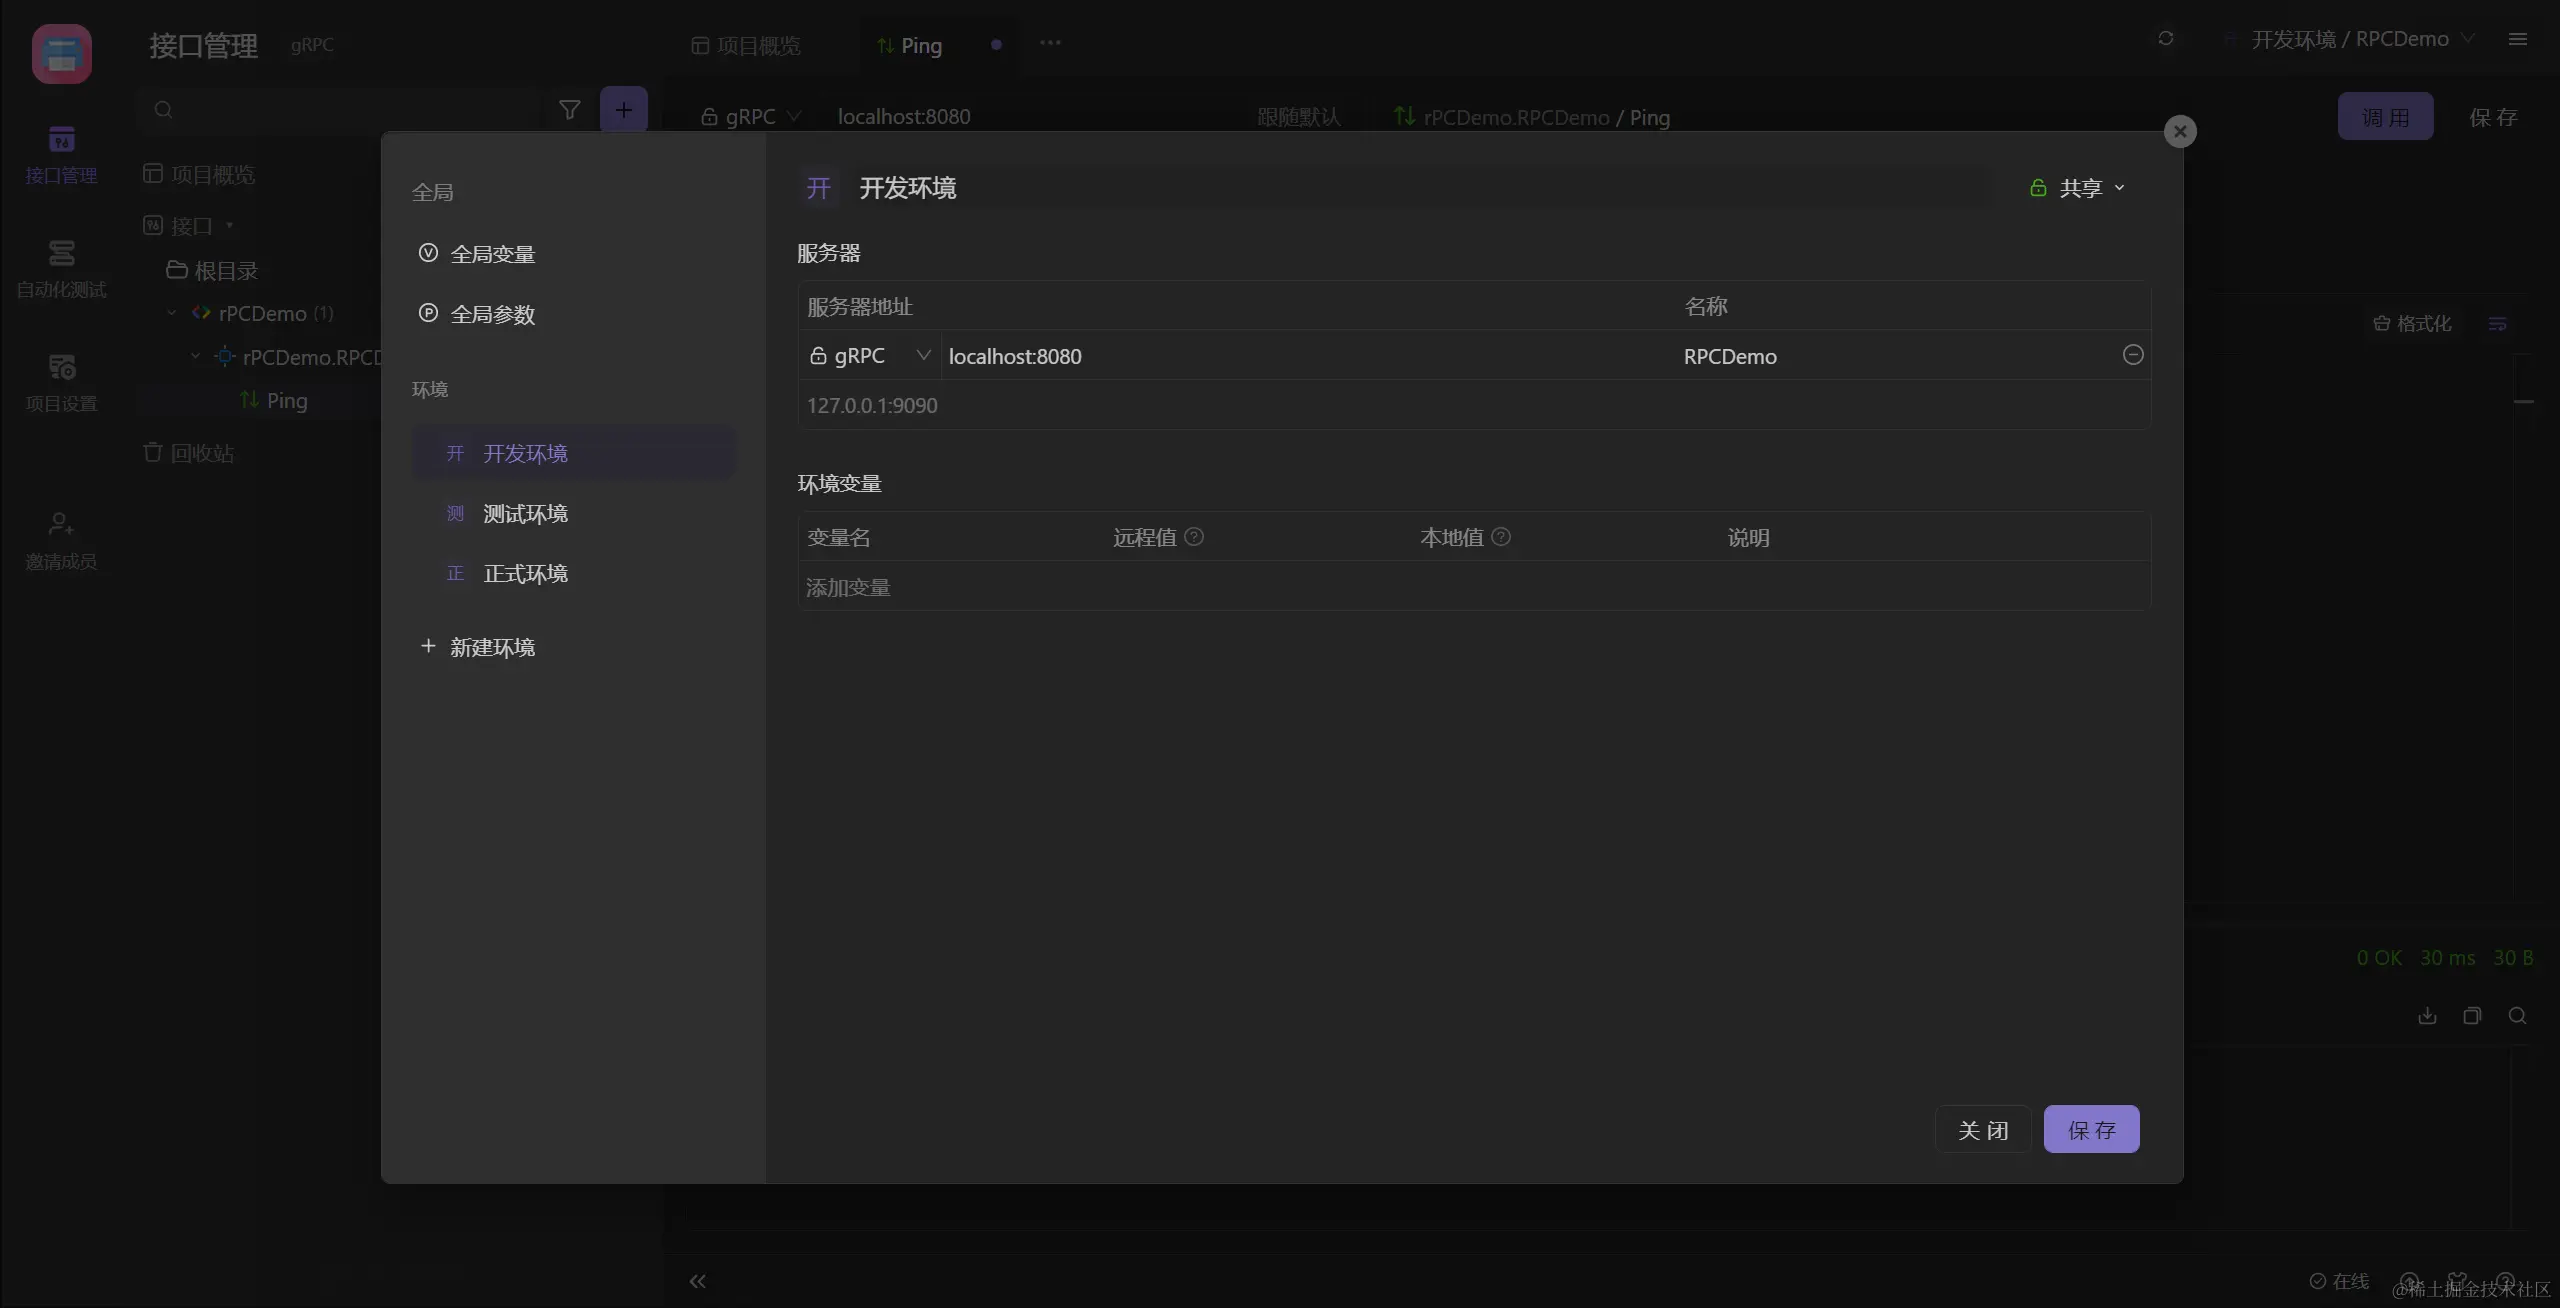
Task: Click the refresh icon in top bar
Action: (x=2166, y=39)
